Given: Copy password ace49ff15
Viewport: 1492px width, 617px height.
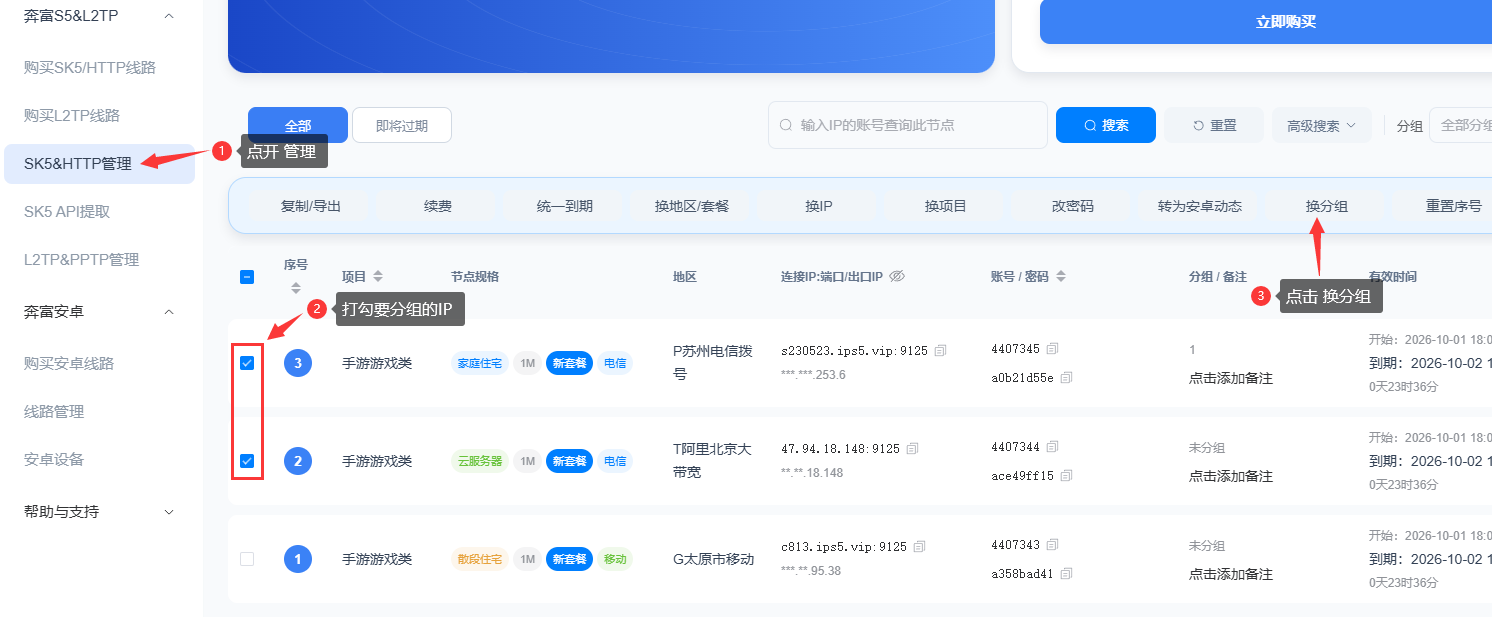Looking at the screenshot, I should (x=1066, y=476).
